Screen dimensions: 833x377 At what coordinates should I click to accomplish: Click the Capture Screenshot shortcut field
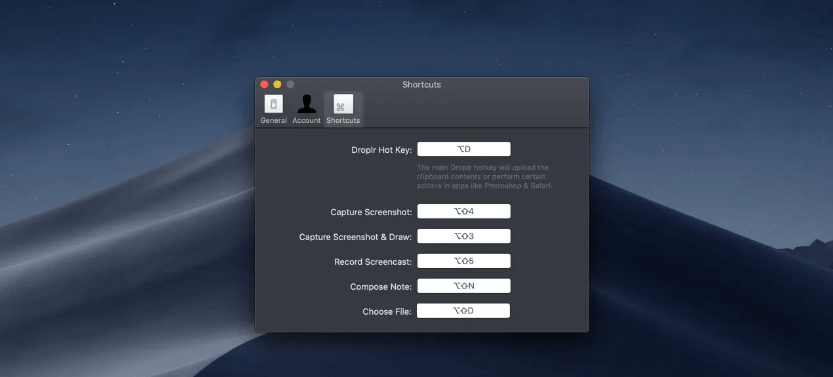point(464,211)
